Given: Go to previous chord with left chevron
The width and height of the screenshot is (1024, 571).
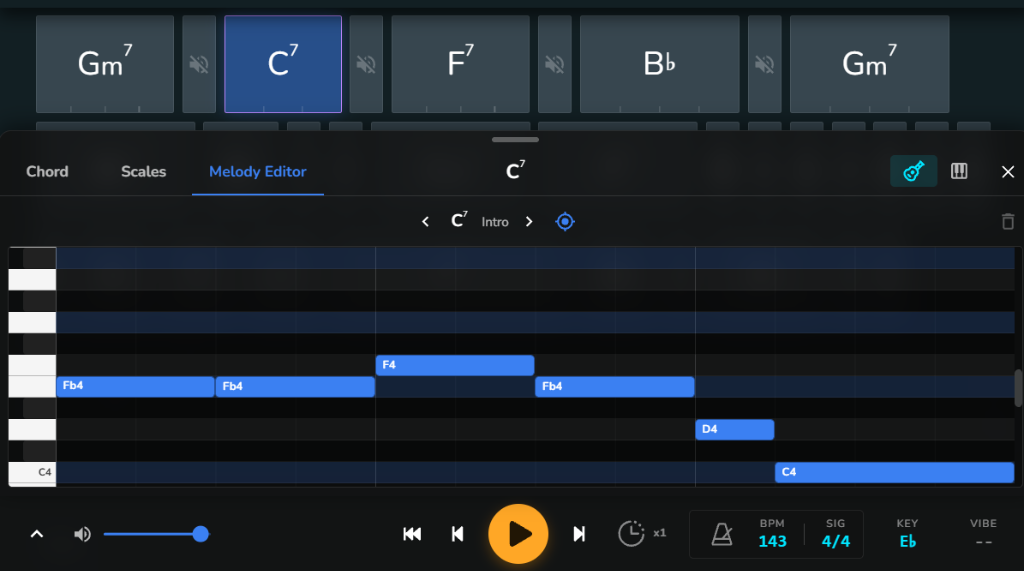Looking at the screenshot, I should pyautogui.click(x=425, y=222).
